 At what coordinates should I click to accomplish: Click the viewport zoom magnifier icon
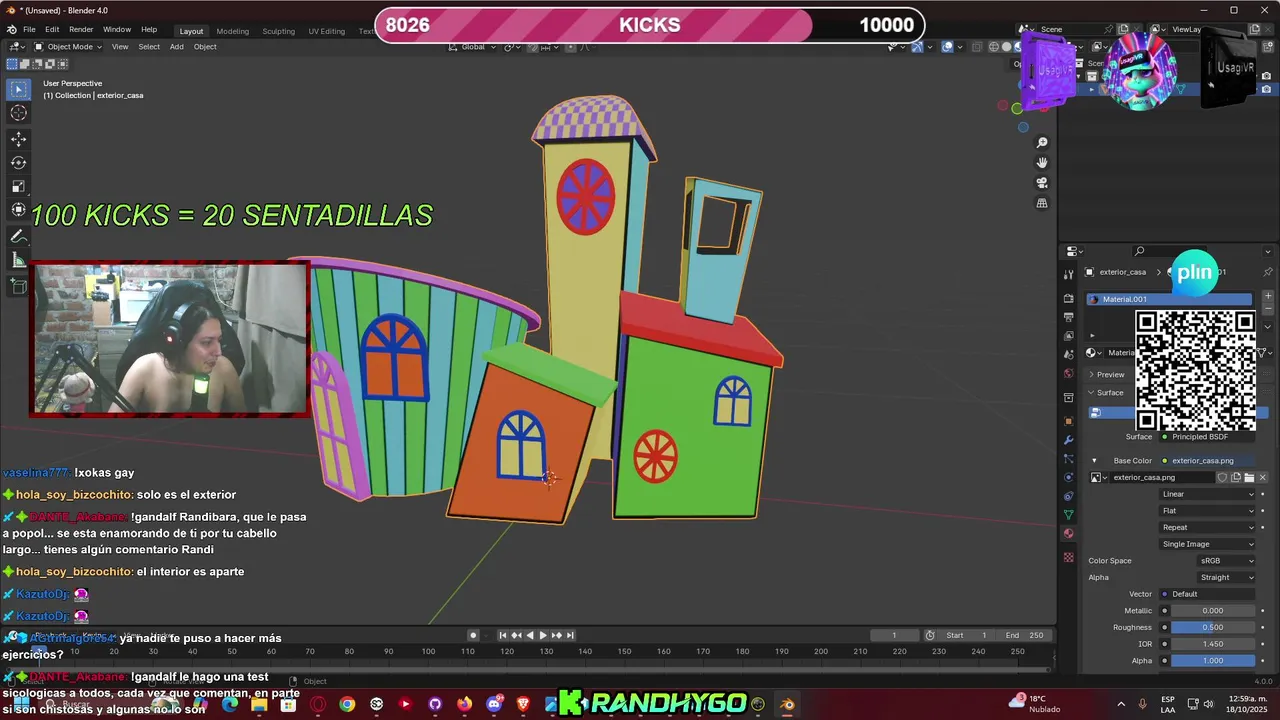pyautogui.click(x=1042, y=143)
